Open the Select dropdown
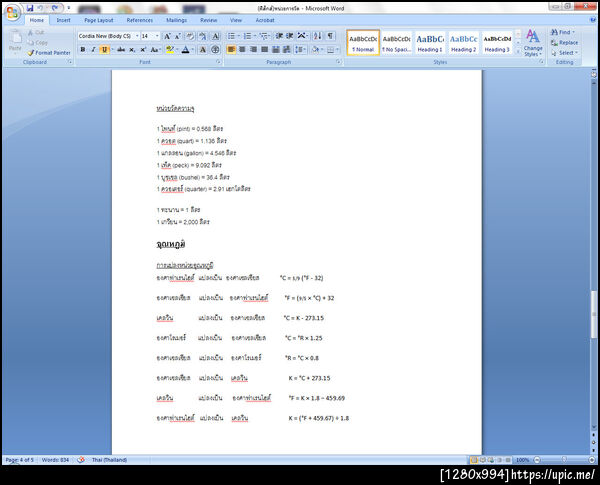This screenshot has height=485, width=600. [565, 53]
